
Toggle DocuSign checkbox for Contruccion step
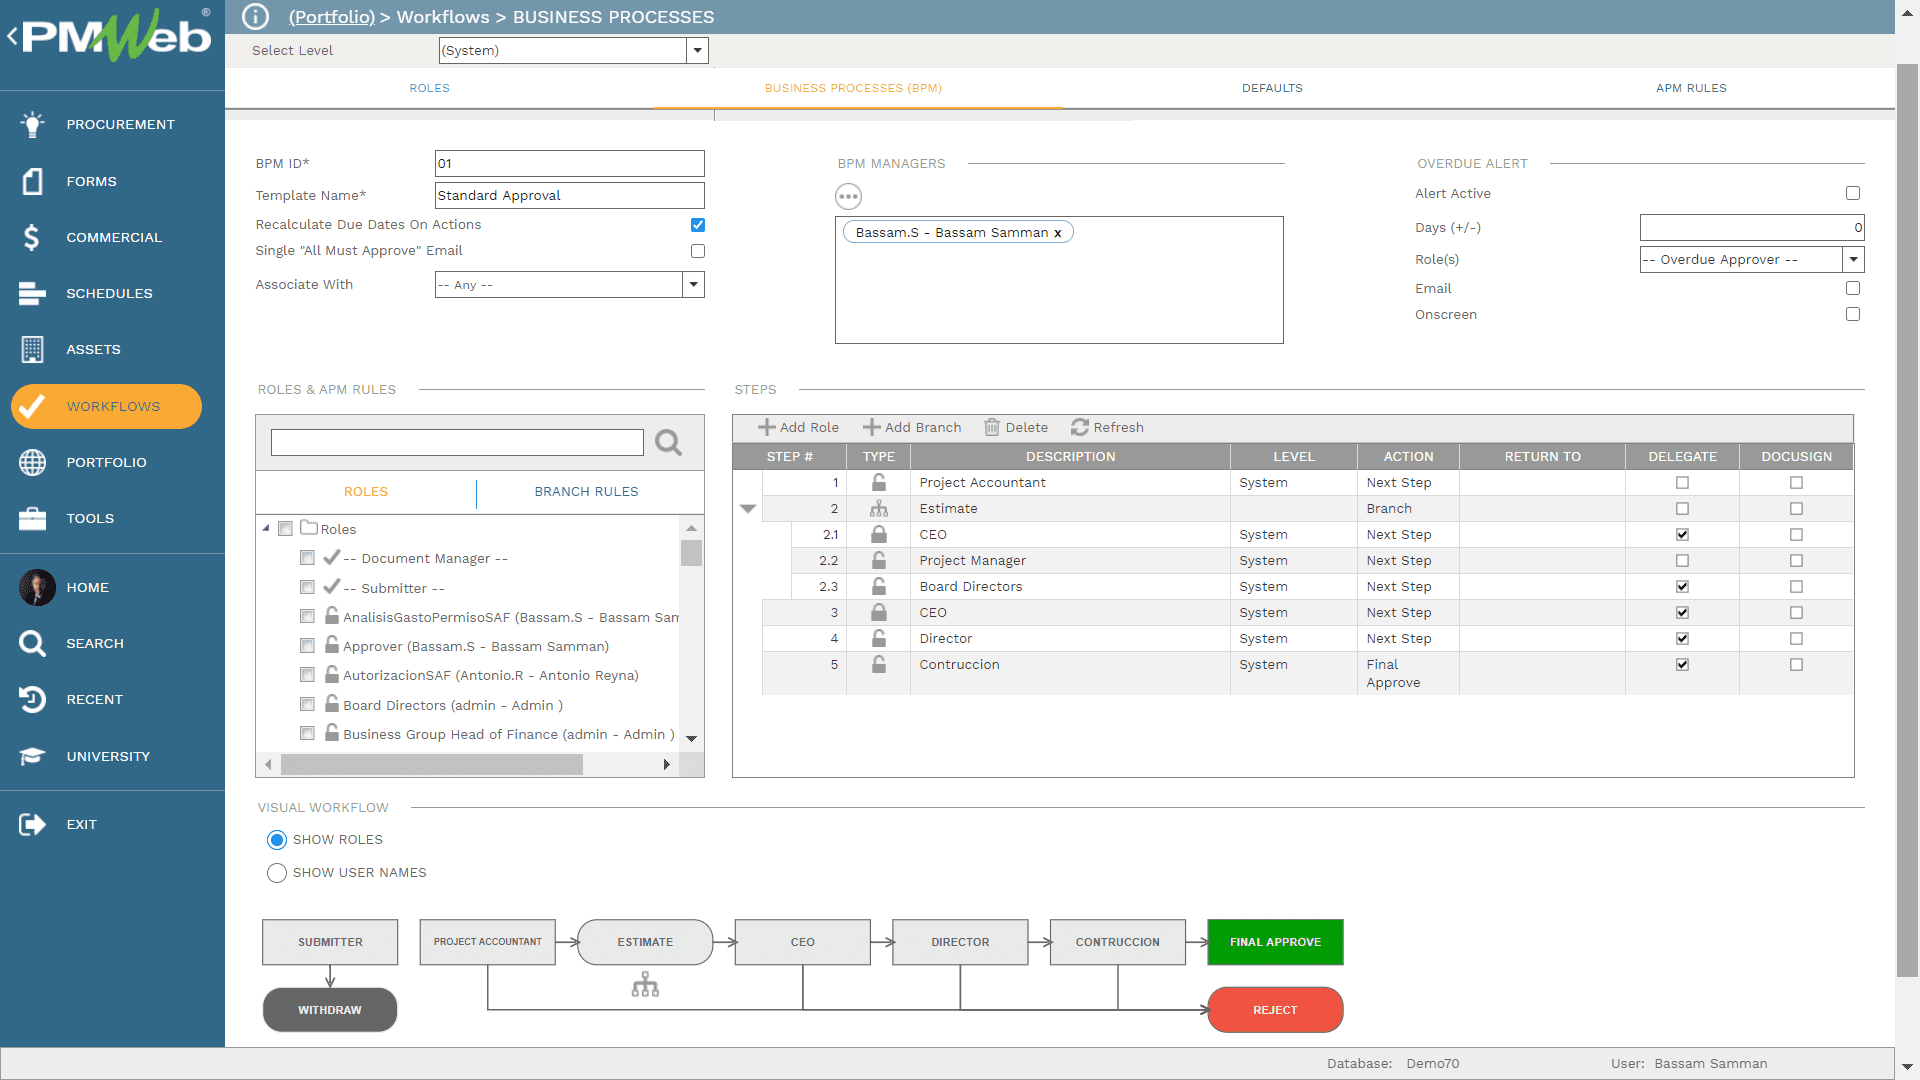pyautogui.click(x=1796, y=665)
